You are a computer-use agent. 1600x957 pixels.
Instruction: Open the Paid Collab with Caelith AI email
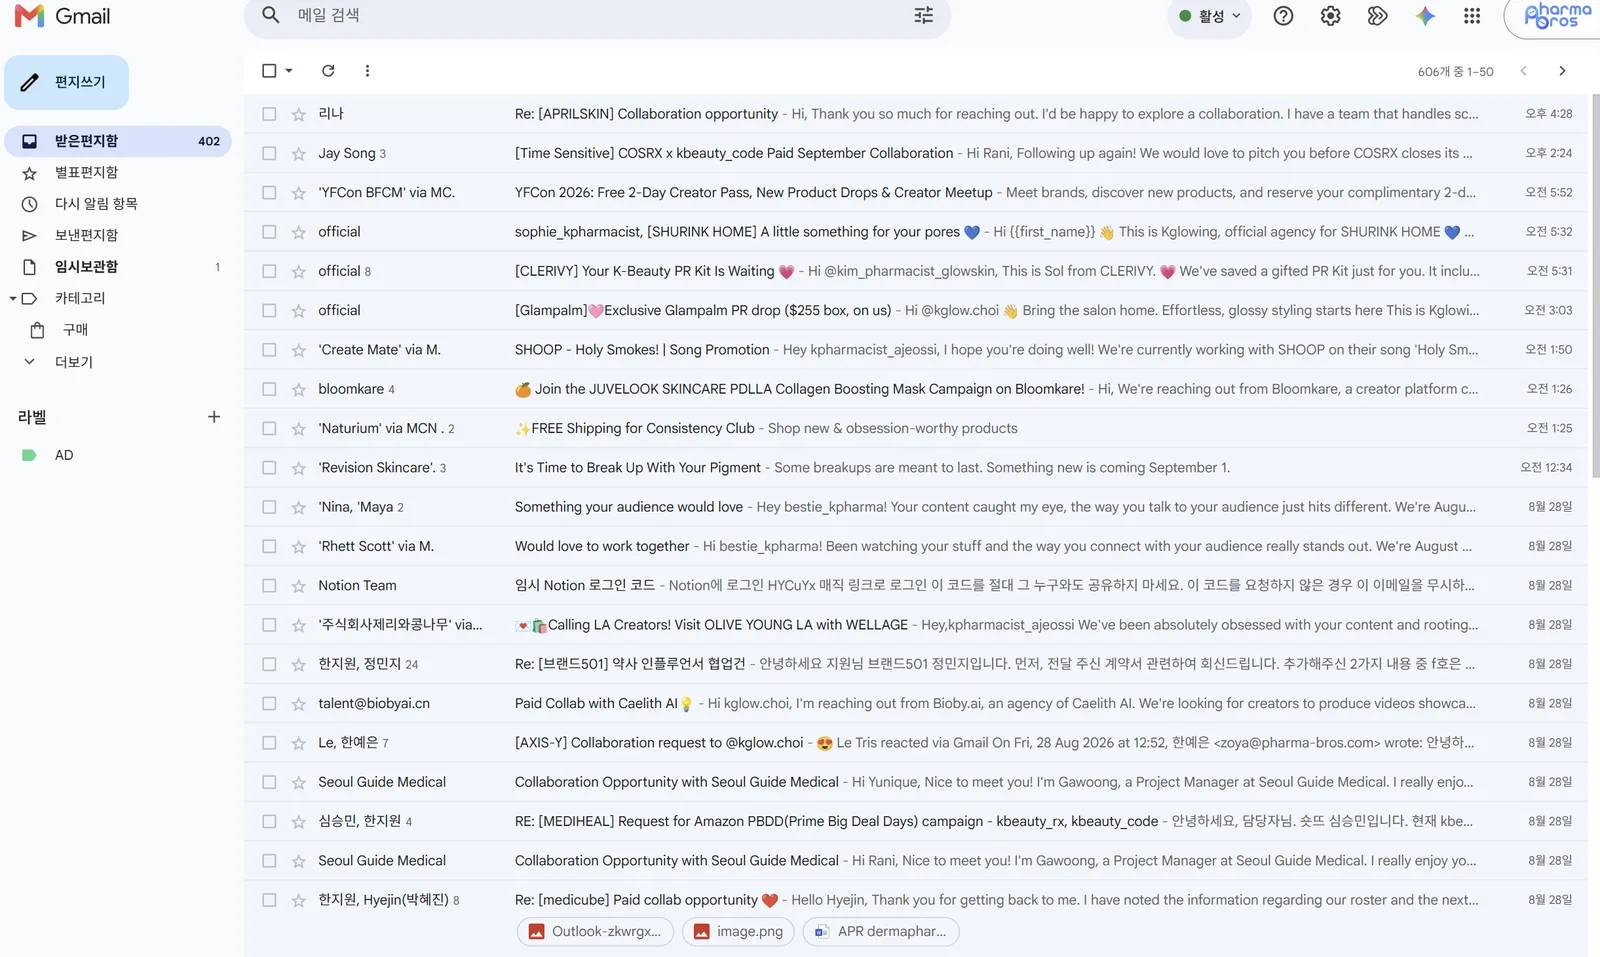915,704
